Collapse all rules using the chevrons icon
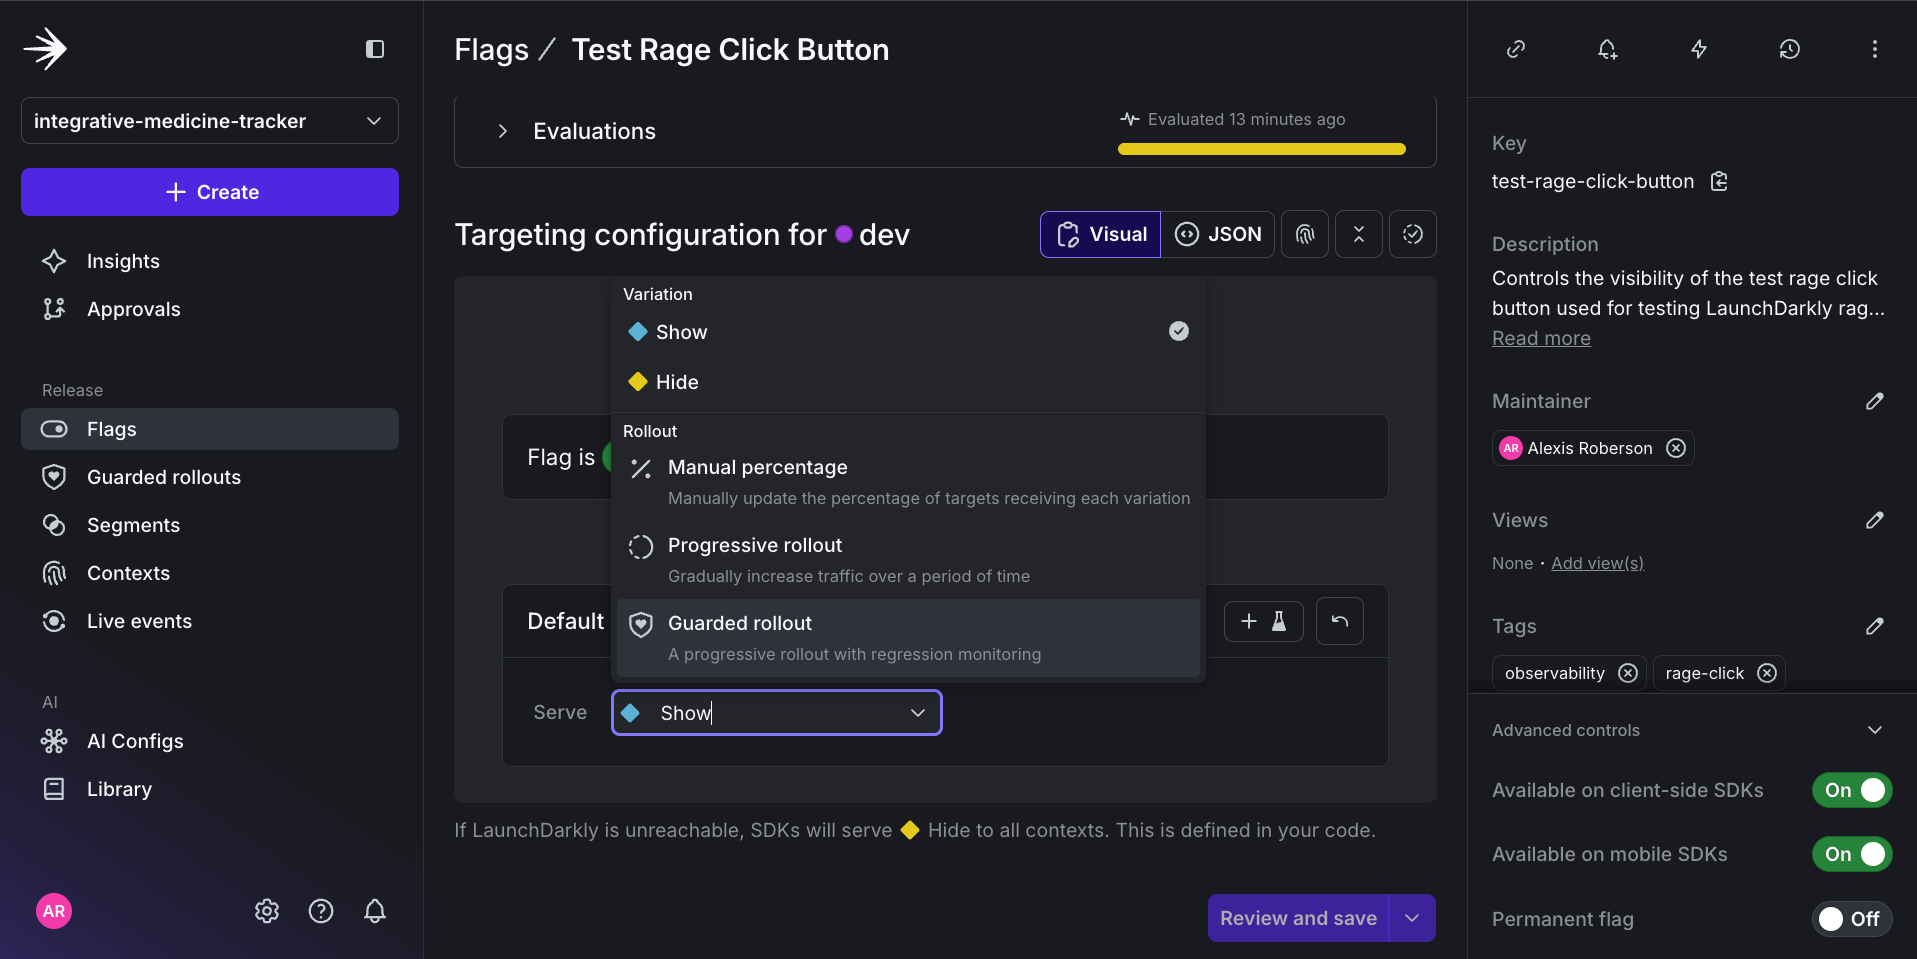Viewport: 1917px width, 959px height. 1358,233
